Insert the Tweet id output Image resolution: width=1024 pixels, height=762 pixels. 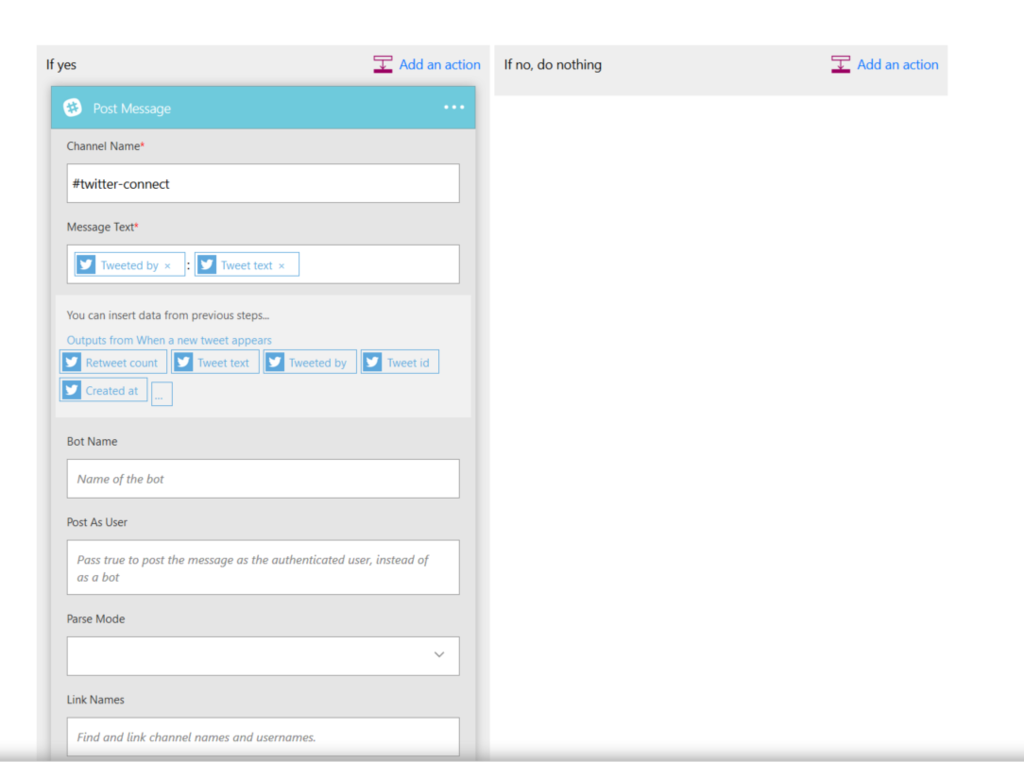tap(400, 362)
